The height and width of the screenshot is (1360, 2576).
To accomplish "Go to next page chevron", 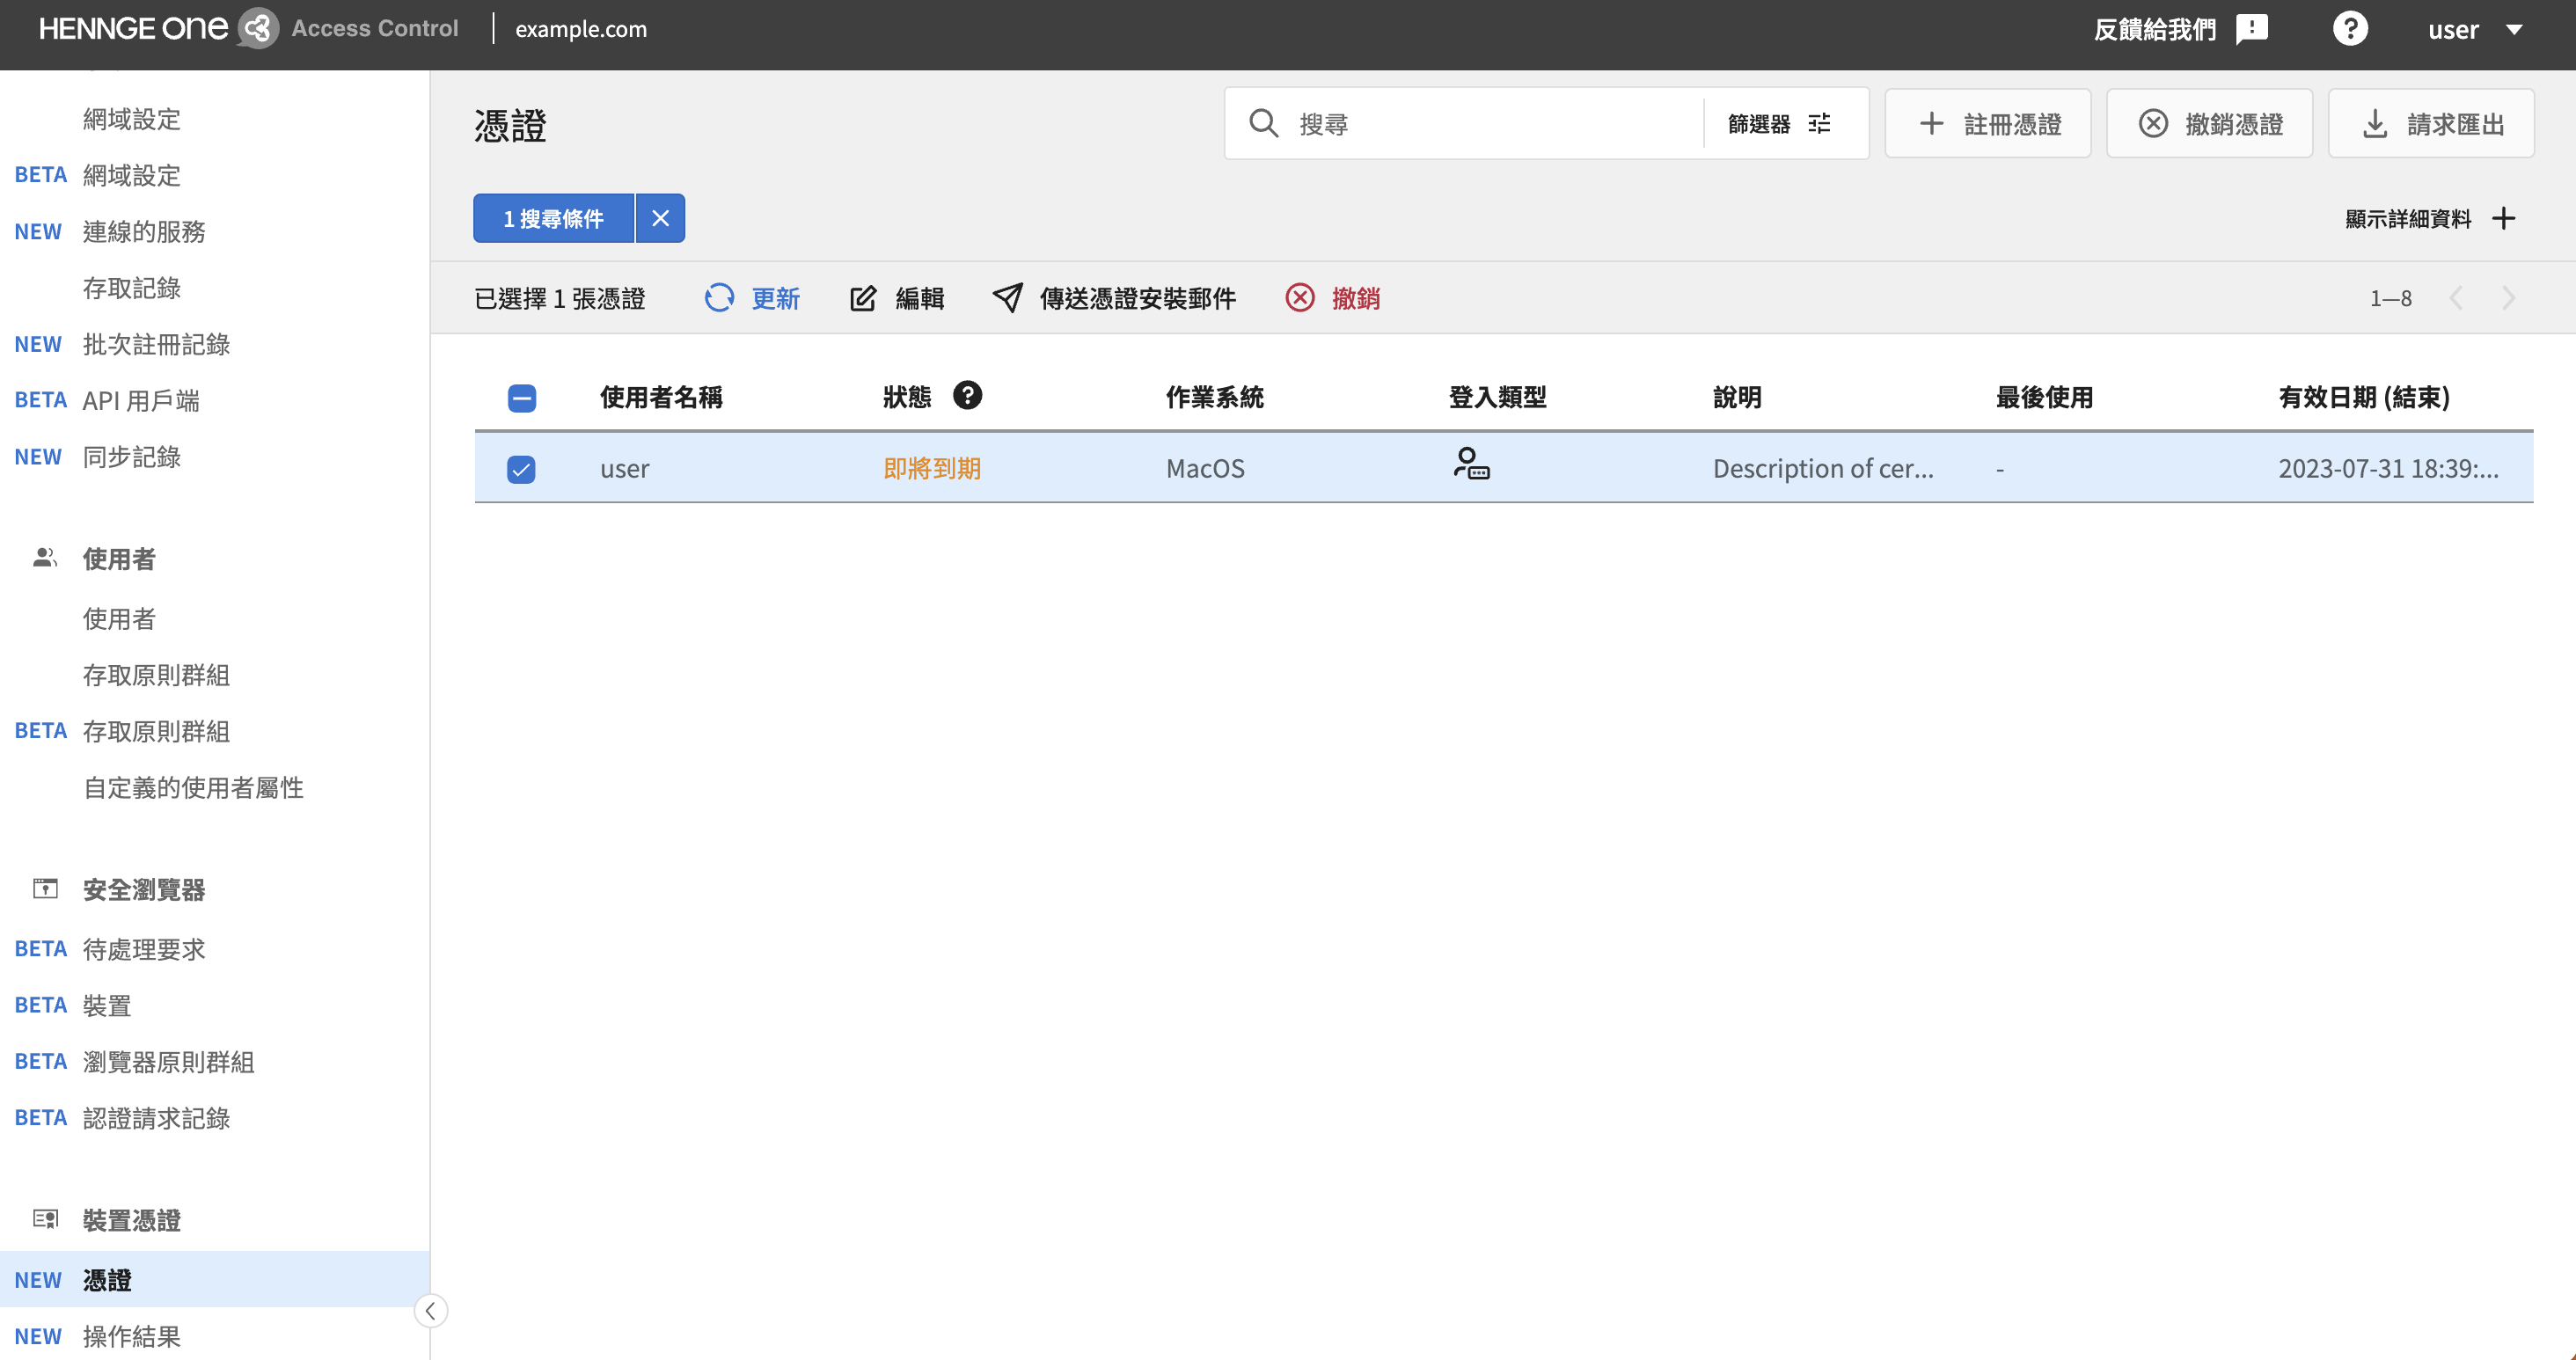I will tap(2509, 298).
